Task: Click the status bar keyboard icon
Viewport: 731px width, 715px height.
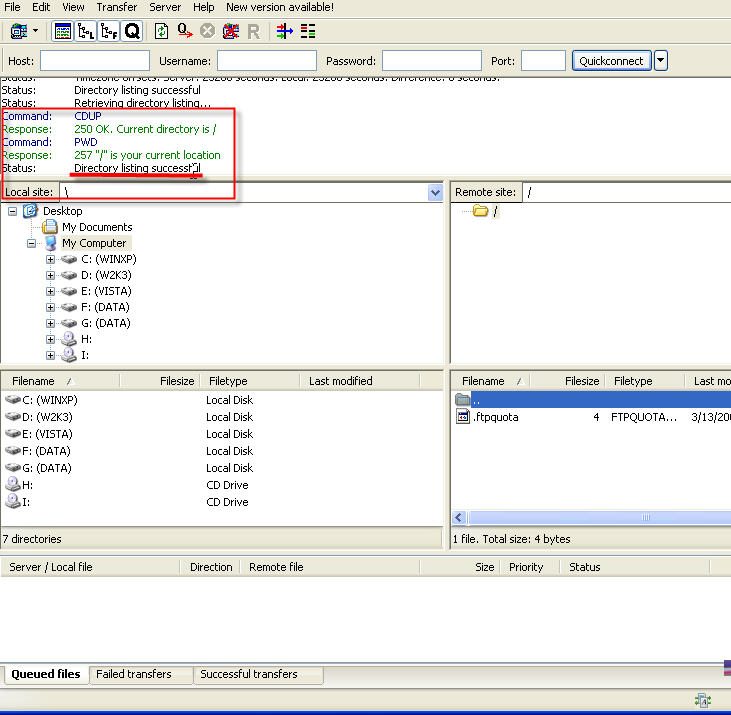Action: (x=703, y=700)
